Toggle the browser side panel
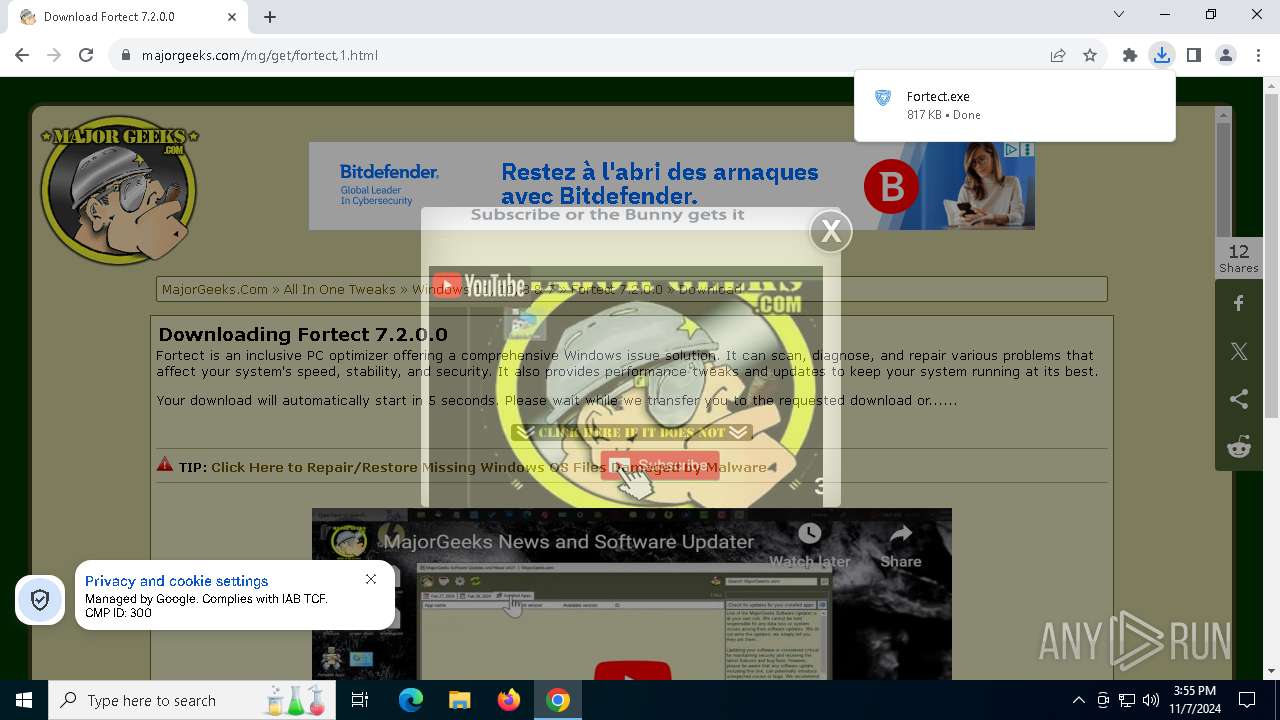 pos(1194,55)
